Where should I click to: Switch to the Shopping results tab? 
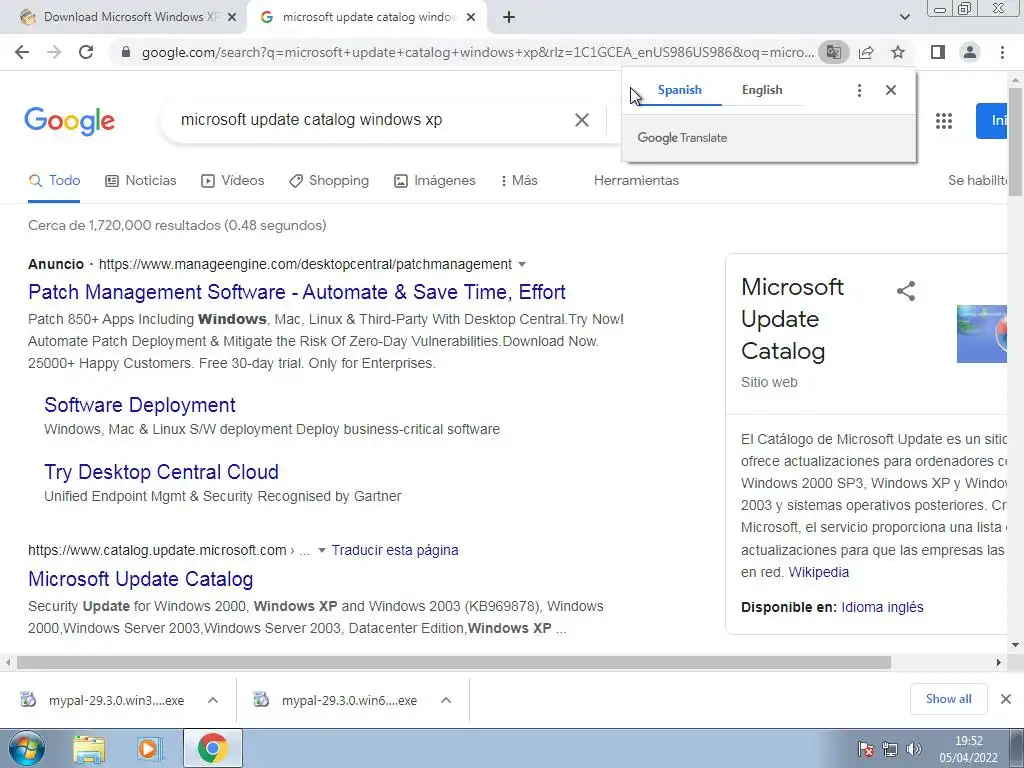click(329, 181)
